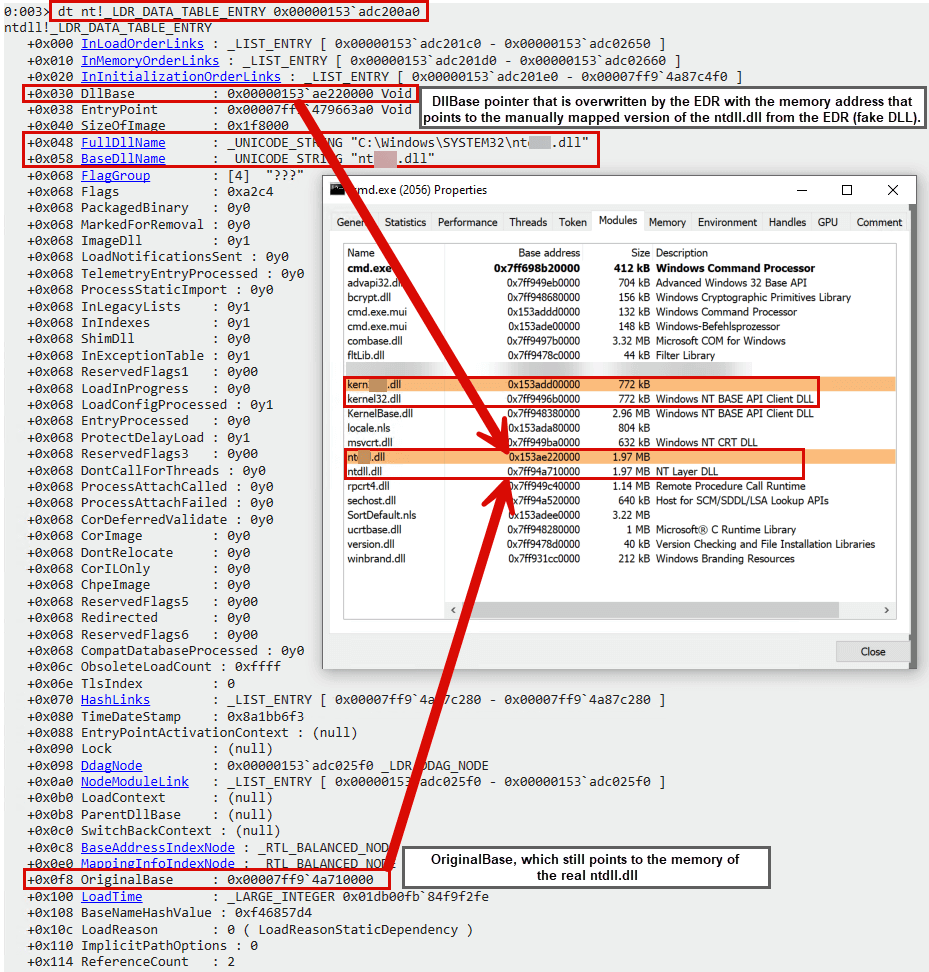
Task: Open the Token tab
Action: 572,221
